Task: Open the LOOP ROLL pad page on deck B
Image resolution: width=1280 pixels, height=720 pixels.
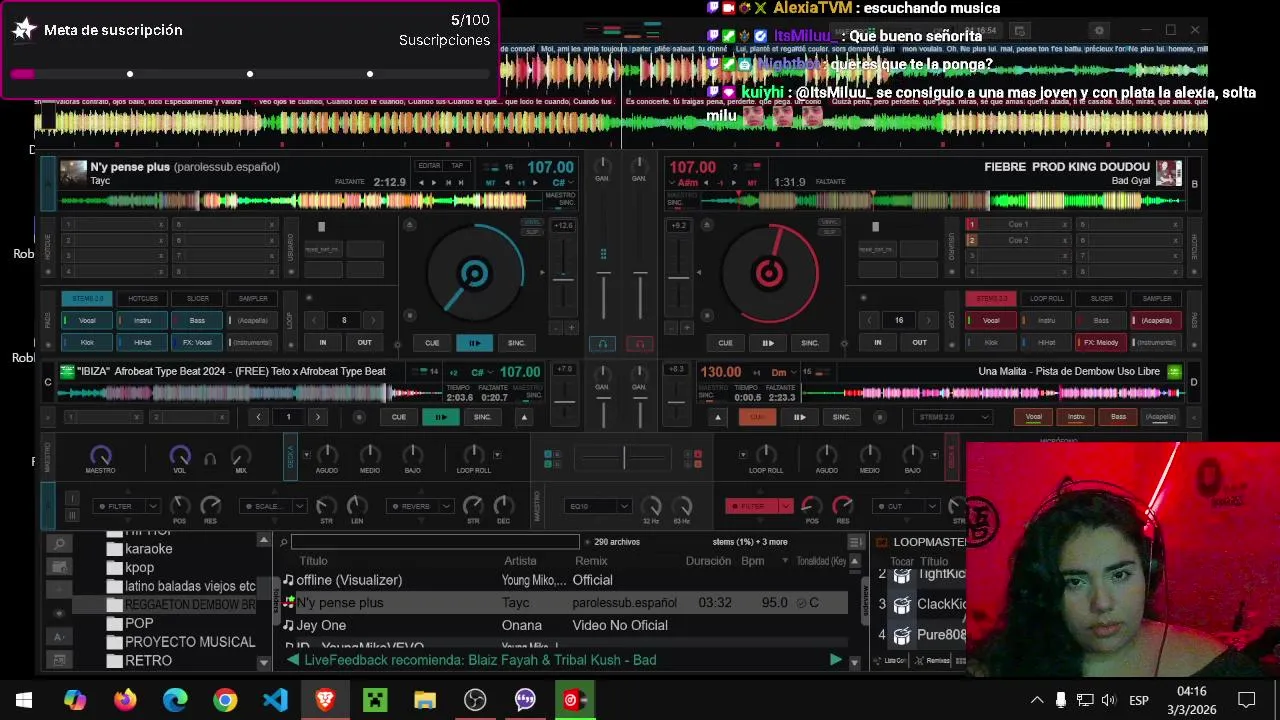Action: click(x=1047, y=298)
